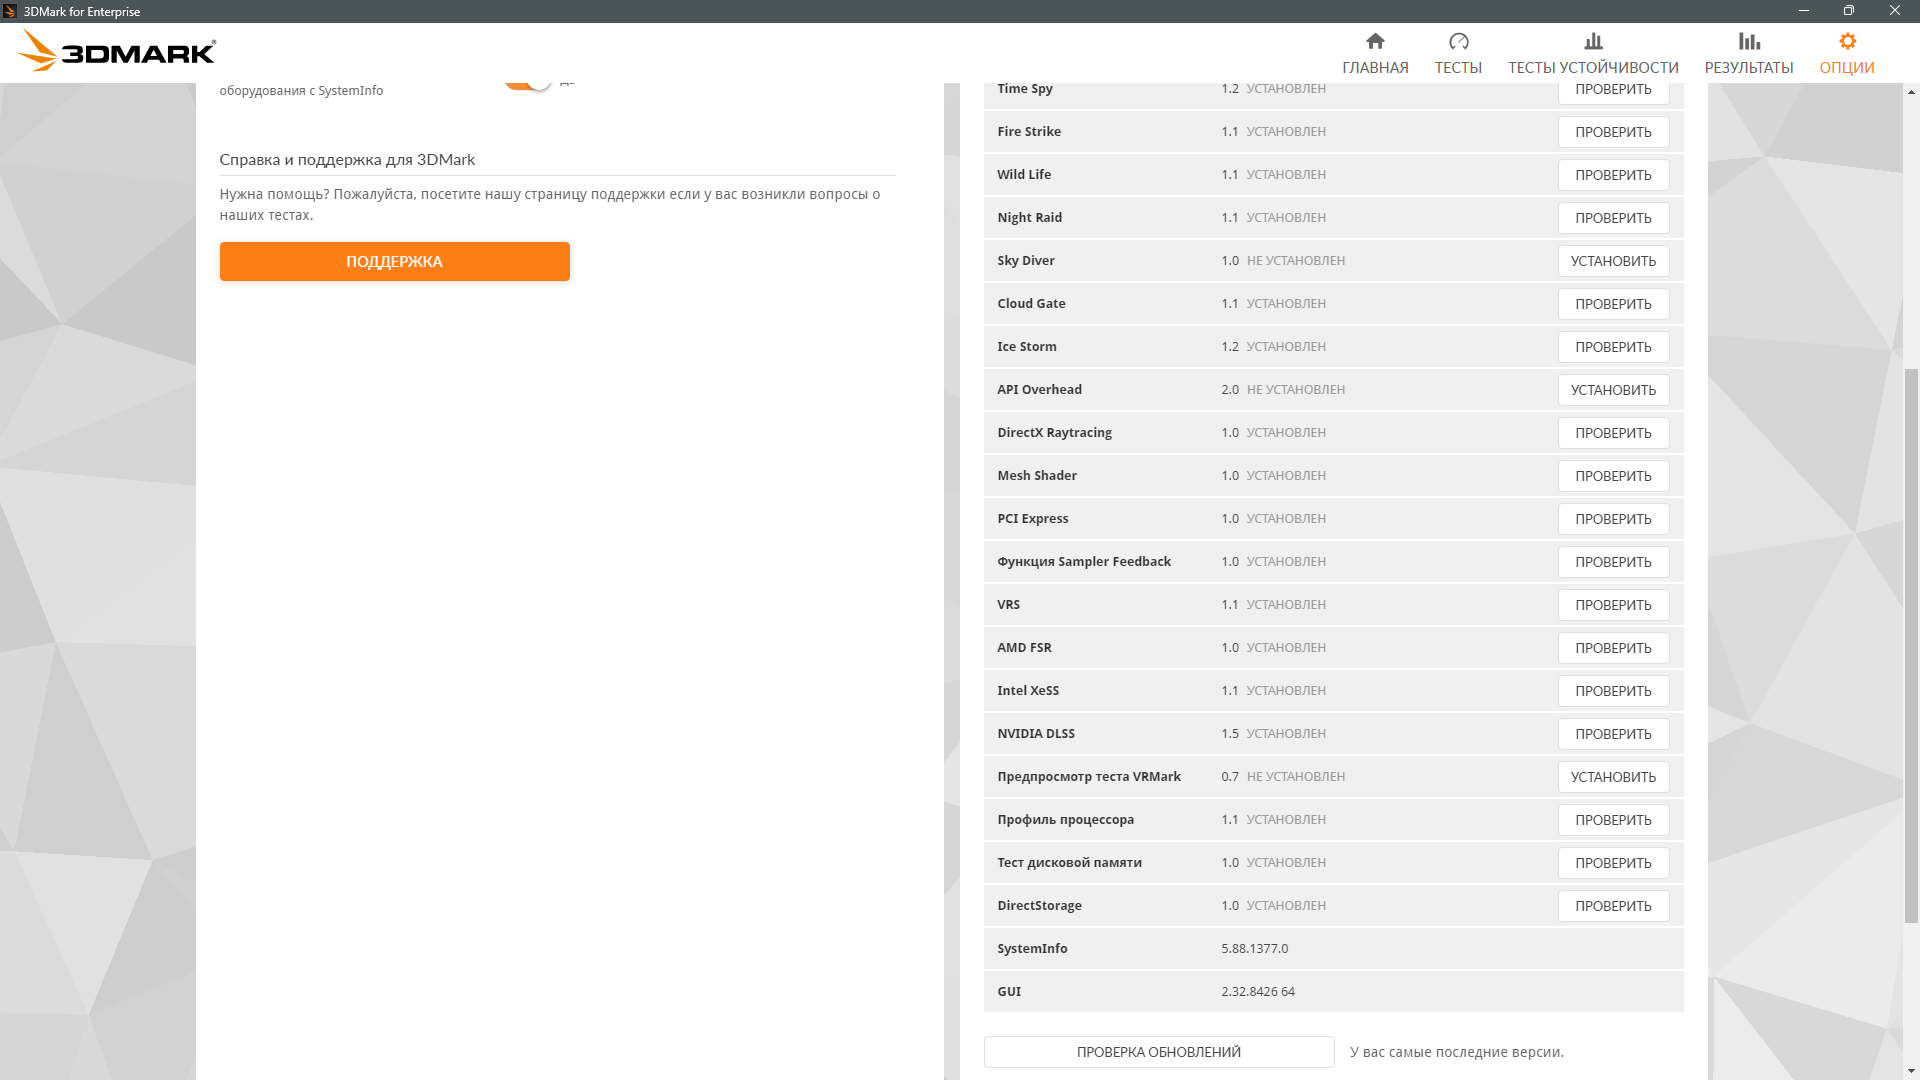The width and height of the screenshot is (1920, 1080).
Task: Click the GUI version 2.32.8426 64
Action: coord(1257,991)
